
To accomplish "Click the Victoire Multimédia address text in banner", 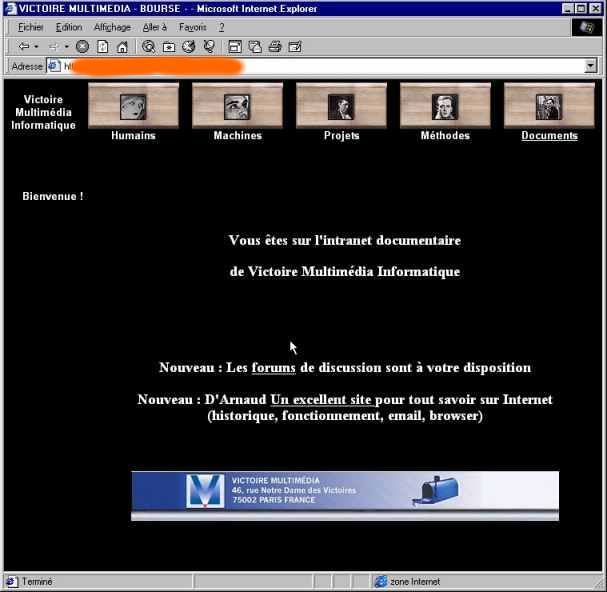I will tap(293, 490).
